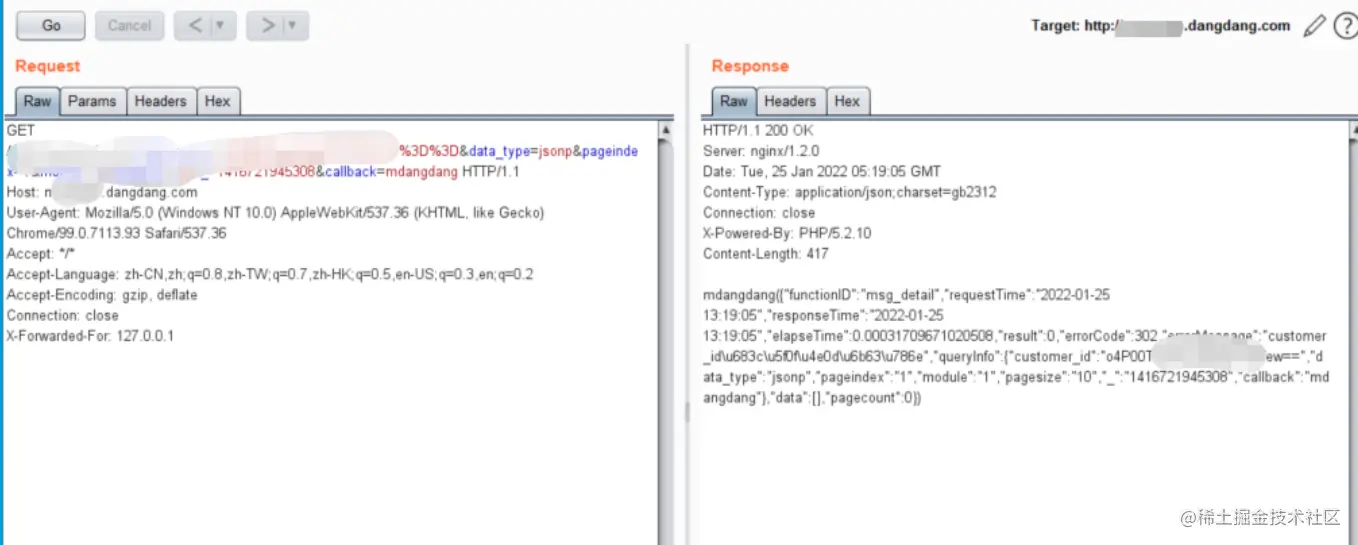Click the Chrome/99.0.7113.93 Safari line
Screen dimensions: 1358x545
116,233
